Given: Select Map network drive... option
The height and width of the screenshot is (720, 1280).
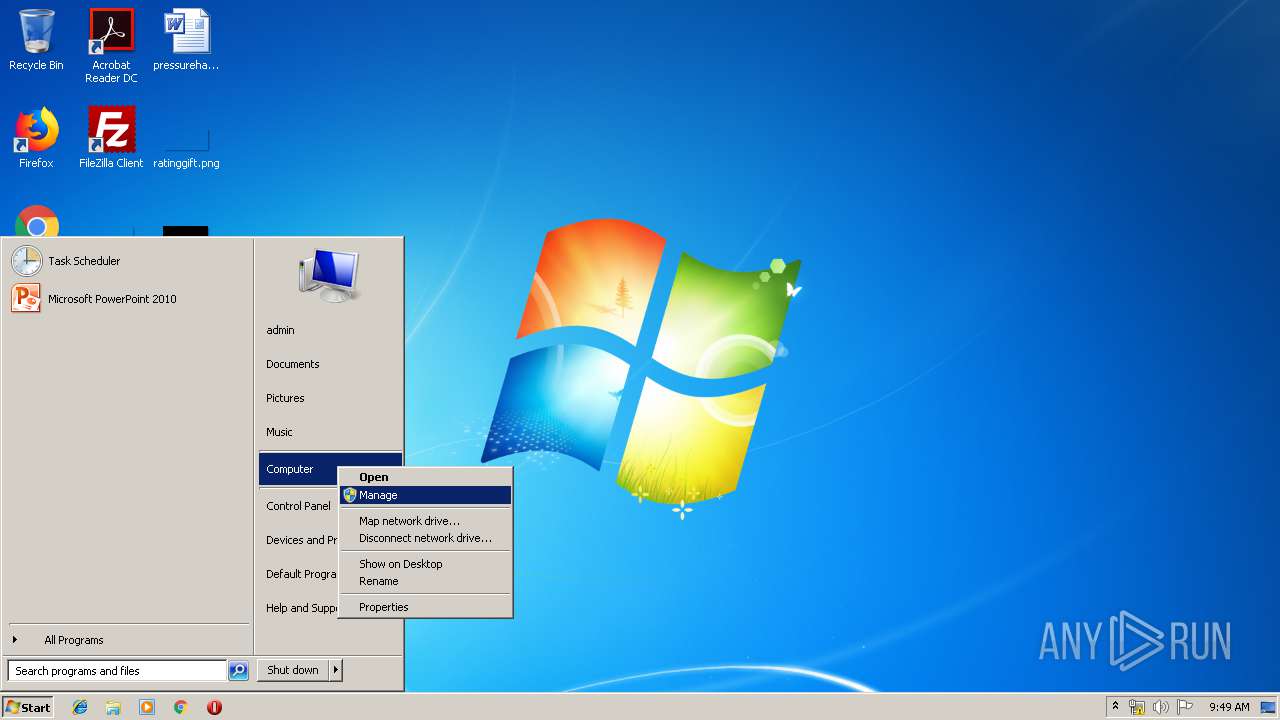Looking at the screenshot, I should tap(425, 521).
